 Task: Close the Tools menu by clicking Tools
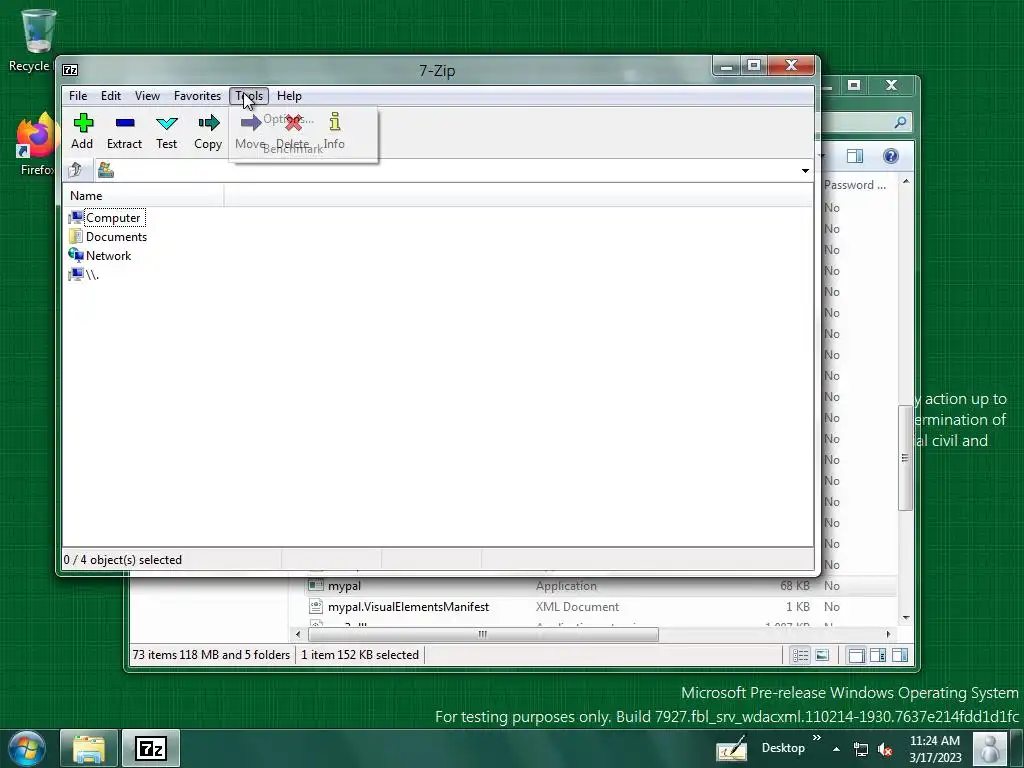coord(249,96)
